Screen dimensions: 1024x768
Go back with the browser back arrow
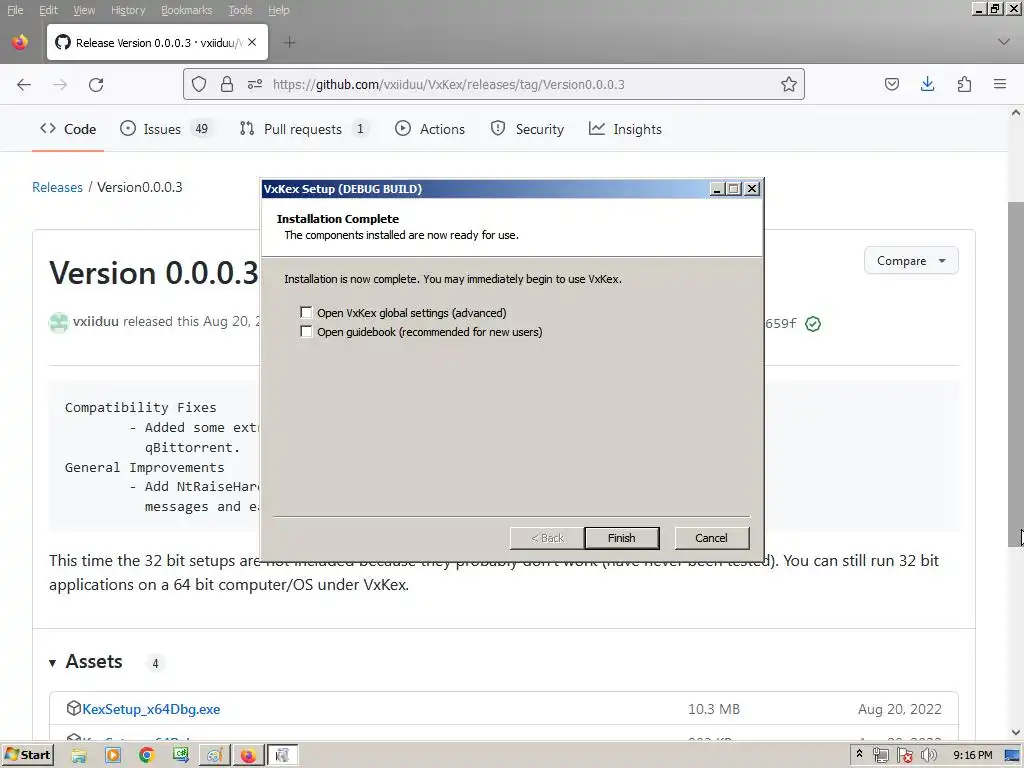pyautogui.click(x=24, y=84)
